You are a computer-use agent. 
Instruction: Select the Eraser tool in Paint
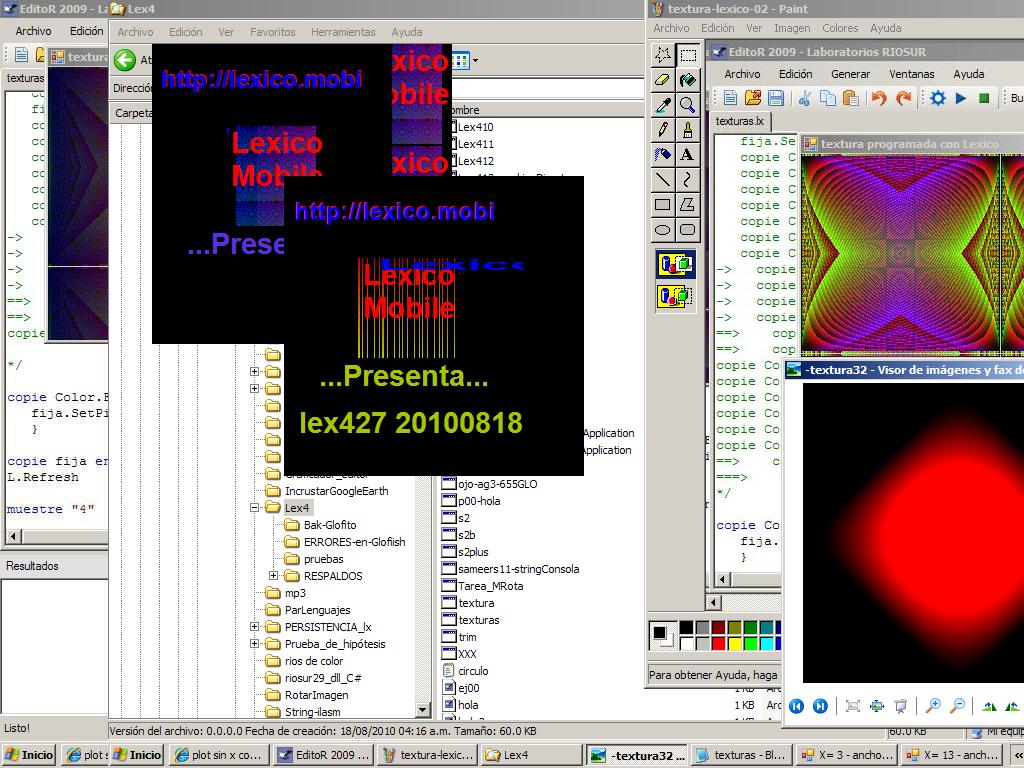pyautogui.click(x=662, y=79)
